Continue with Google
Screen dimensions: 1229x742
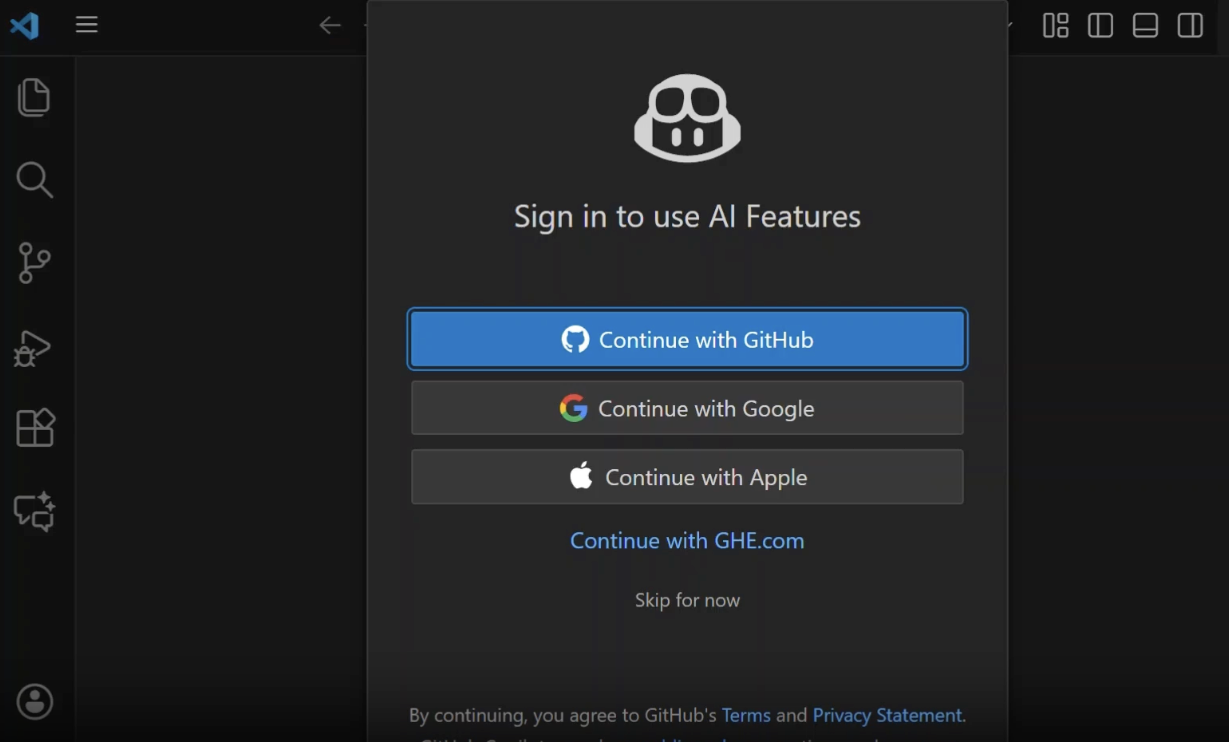687,407
